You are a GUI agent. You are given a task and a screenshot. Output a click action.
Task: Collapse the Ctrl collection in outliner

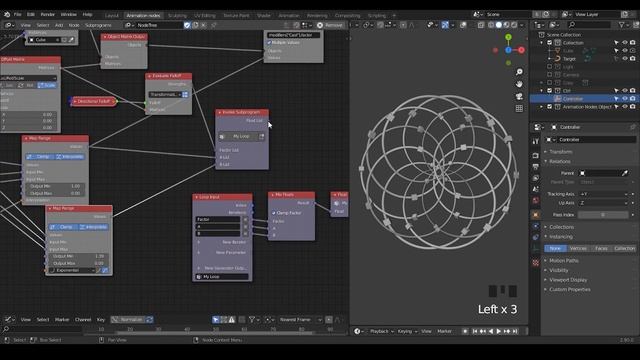click(542, 91)
